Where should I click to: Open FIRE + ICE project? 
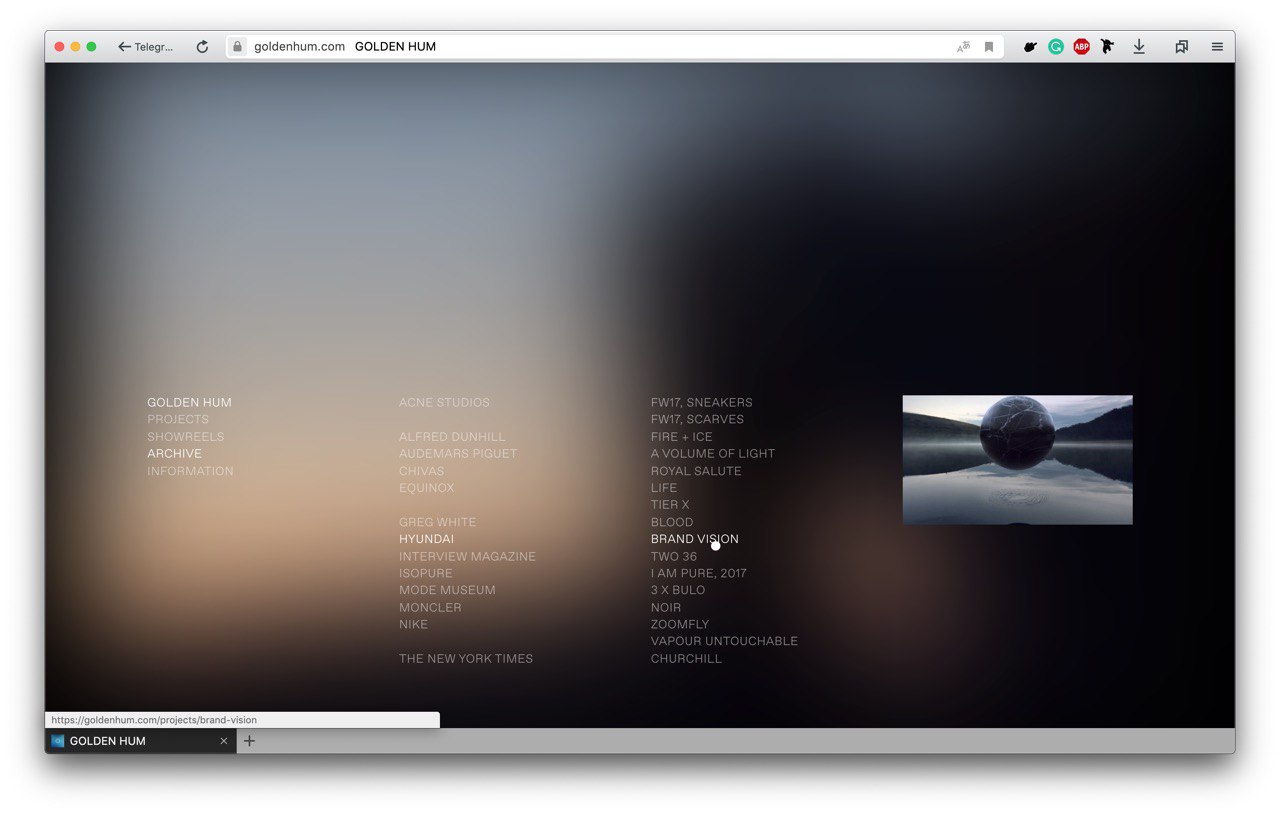pyautogui.click(x=682, y=437)
